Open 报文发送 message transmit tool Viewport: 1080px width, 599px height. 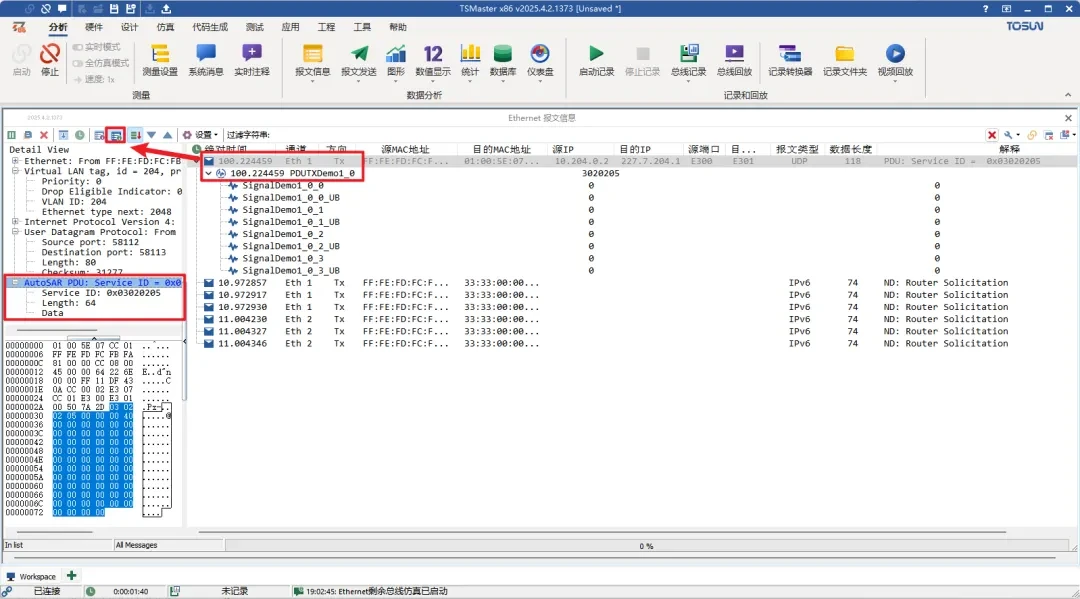[x=358, y=58]
